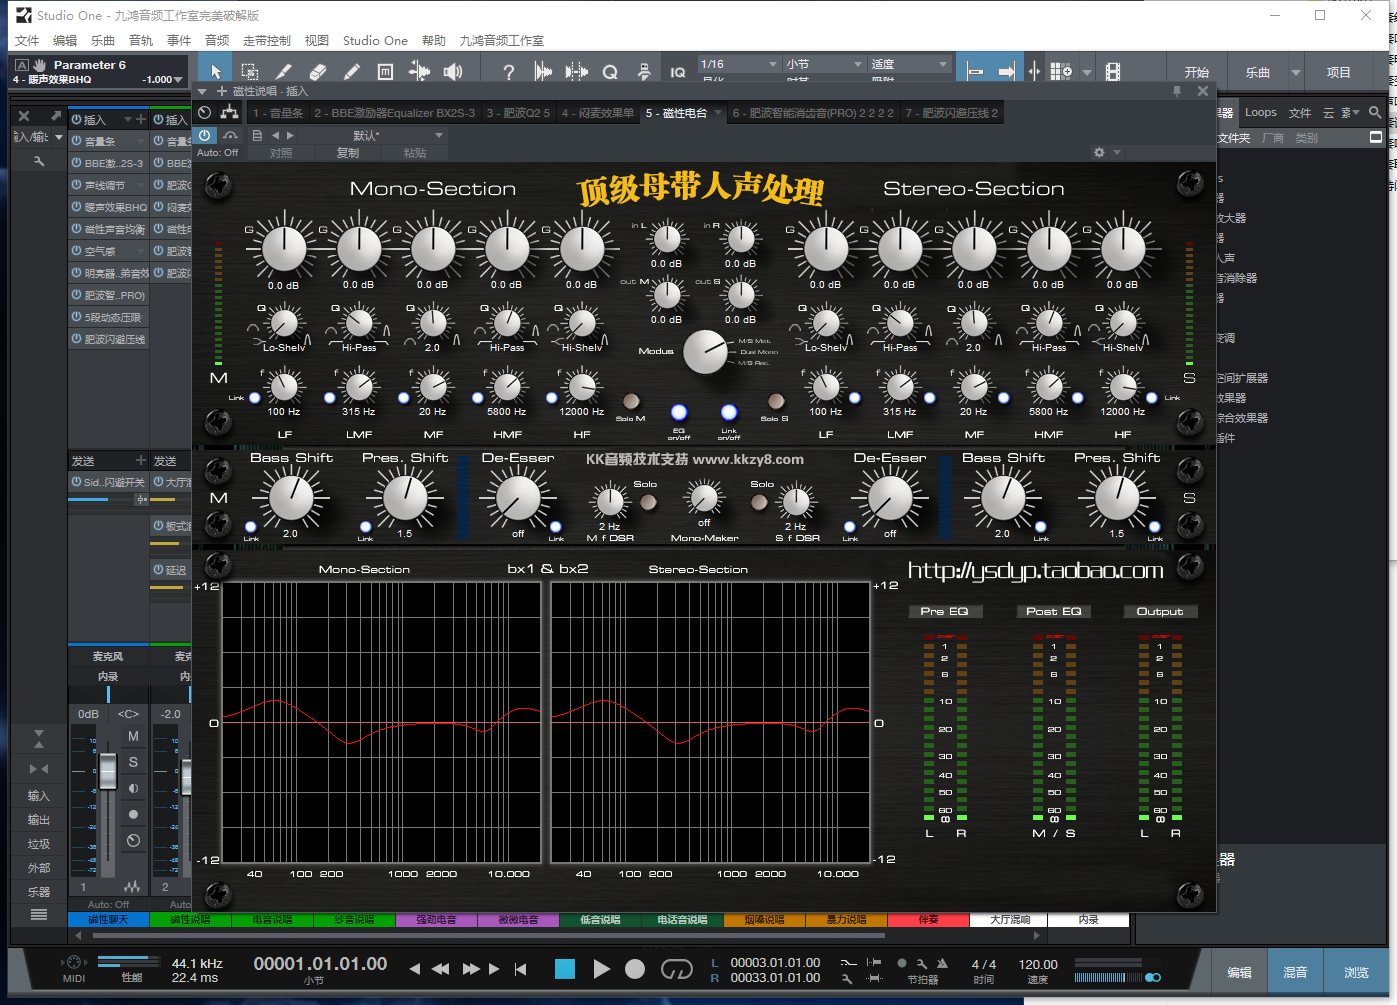The image size is (1397, 1005).
Task: Switch to the 3 - 肥波Q2 5 plugin tab
Action: [x=518, y=113]
